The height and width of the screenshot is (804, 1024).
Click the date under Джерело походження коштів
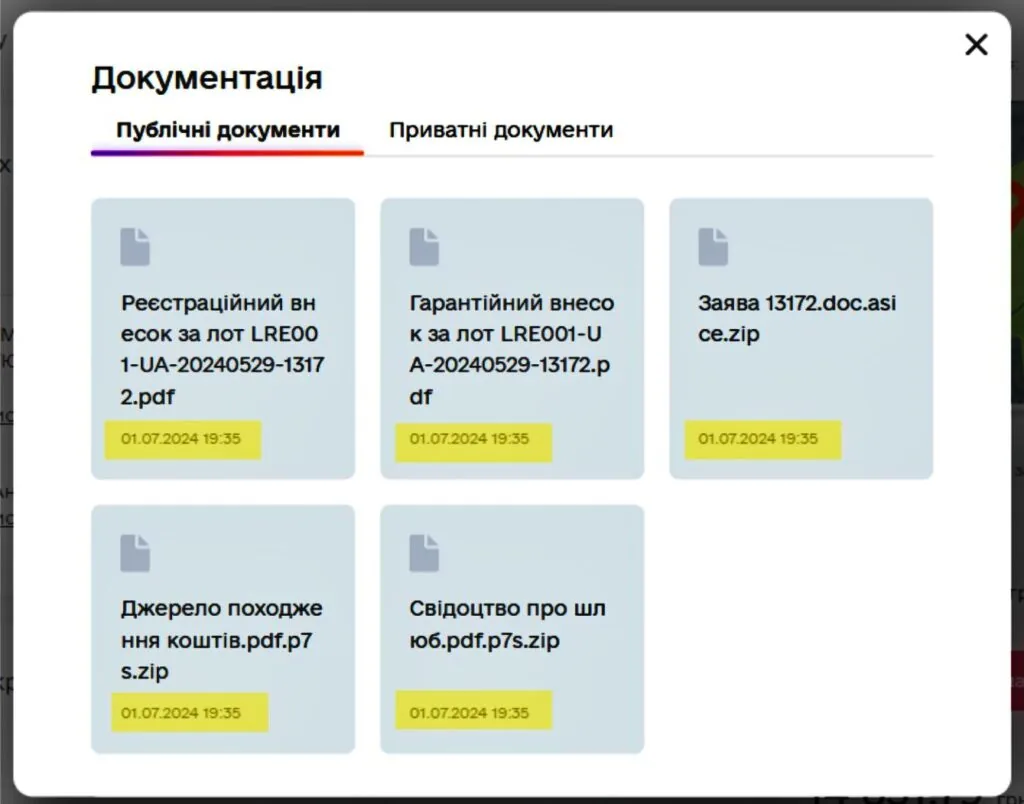181,713
